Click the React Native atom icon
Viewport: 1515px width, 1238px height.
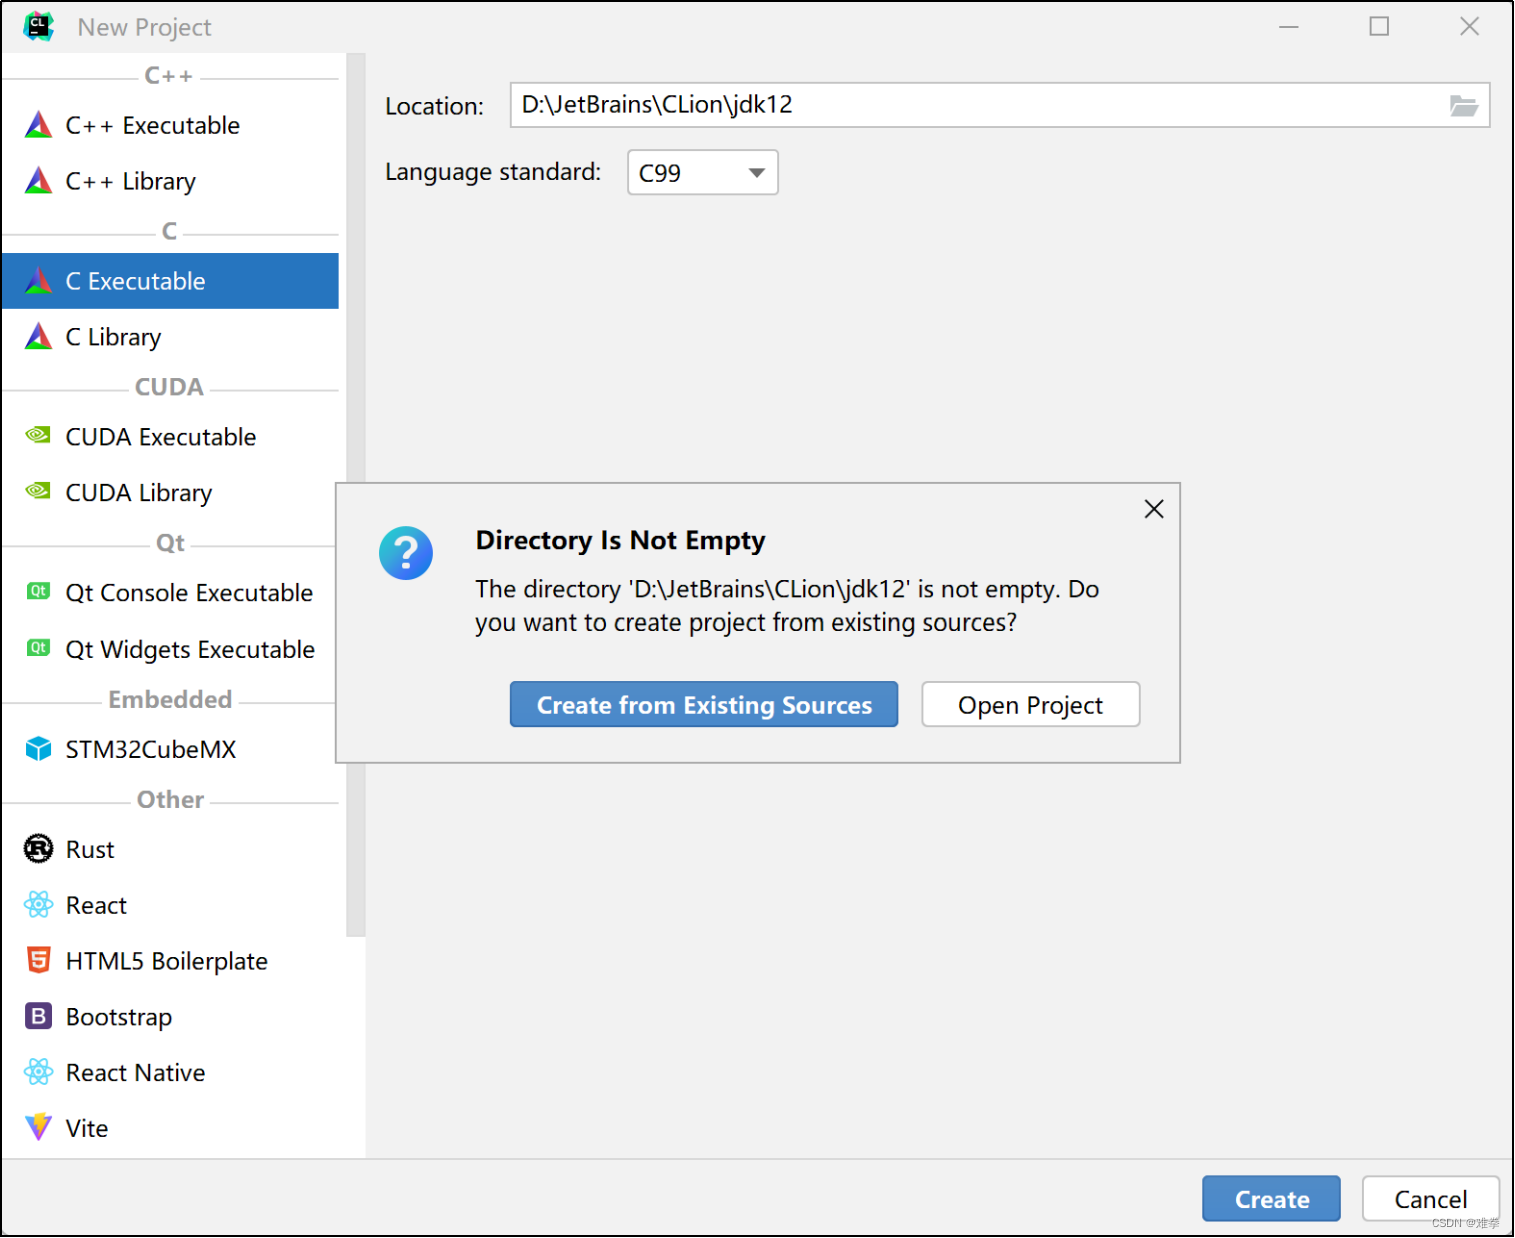[x=38, y=1072]
